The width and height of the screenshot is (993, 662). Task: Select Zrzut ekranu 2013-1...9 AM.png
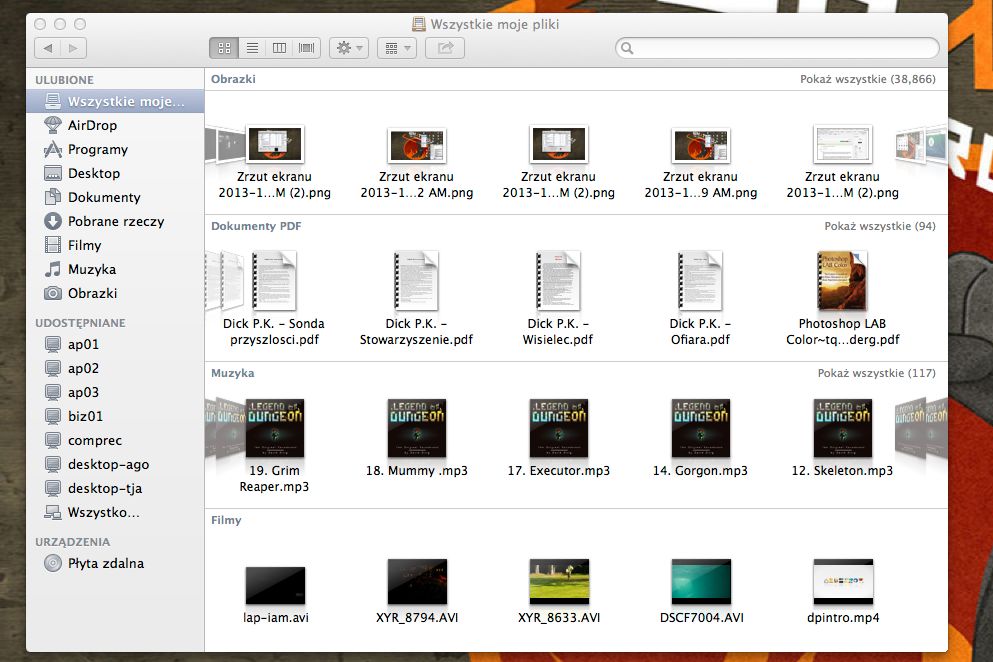[x=700, y=163]
